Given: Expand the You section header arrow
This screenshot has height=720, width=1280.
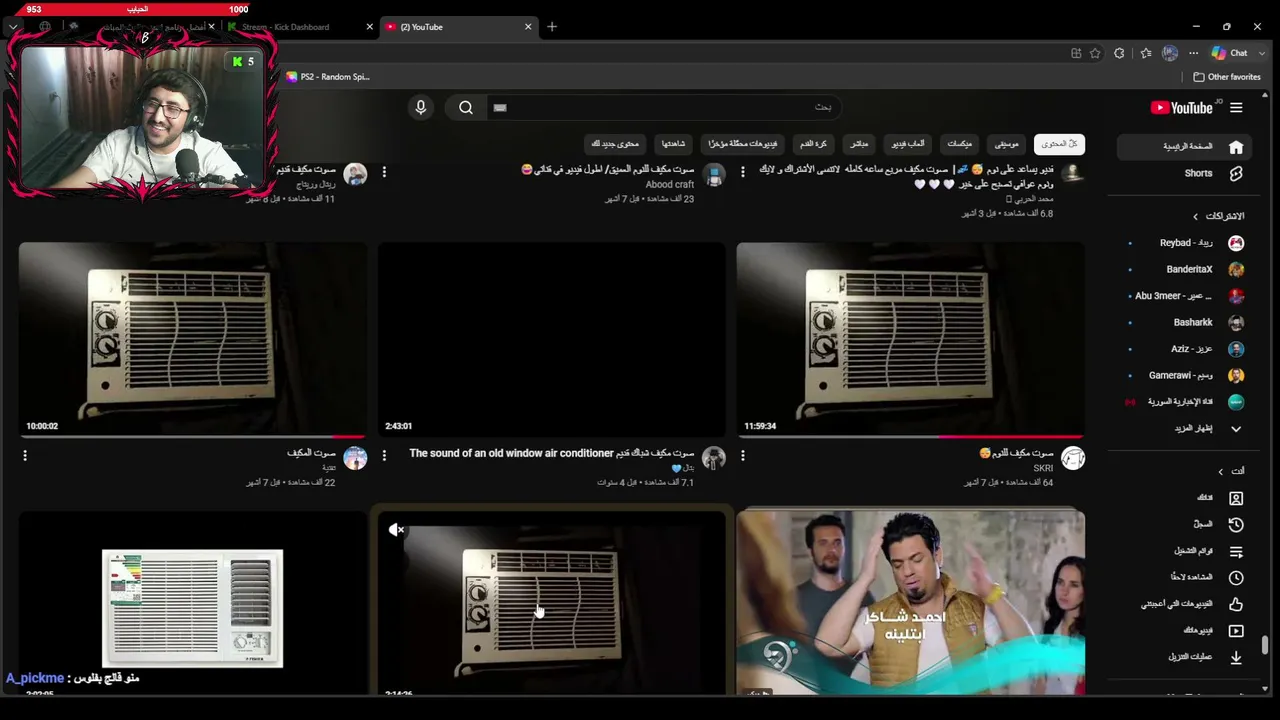Looking at the screenshot, I should pyautogui.click(x=1220, y=471).
